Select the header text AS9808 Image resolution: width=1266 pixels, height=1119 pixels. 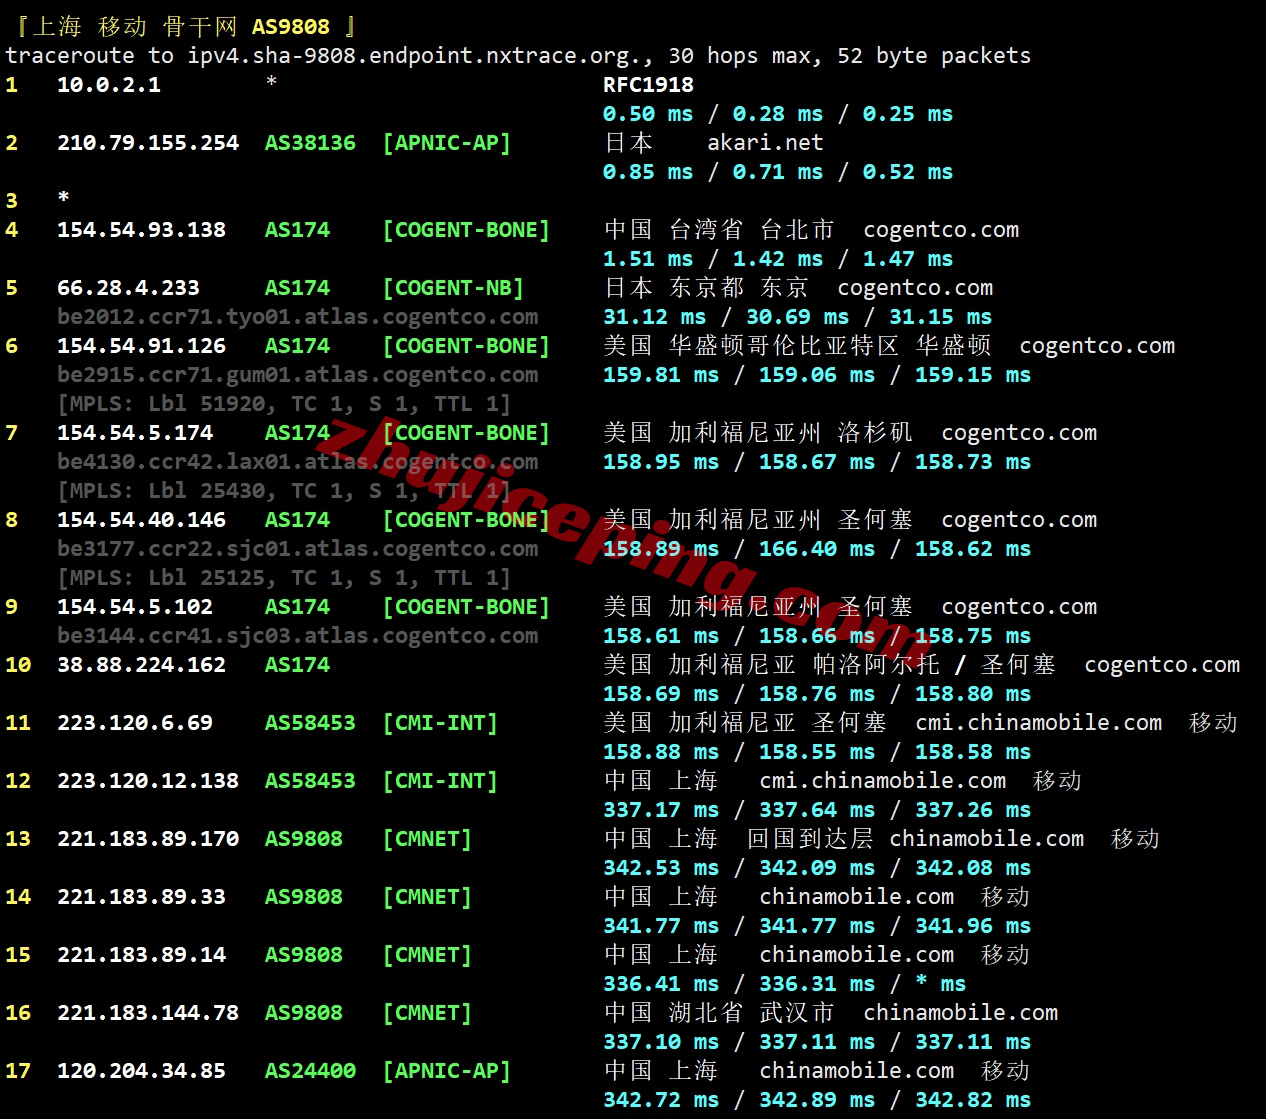[x=290, y=26]
